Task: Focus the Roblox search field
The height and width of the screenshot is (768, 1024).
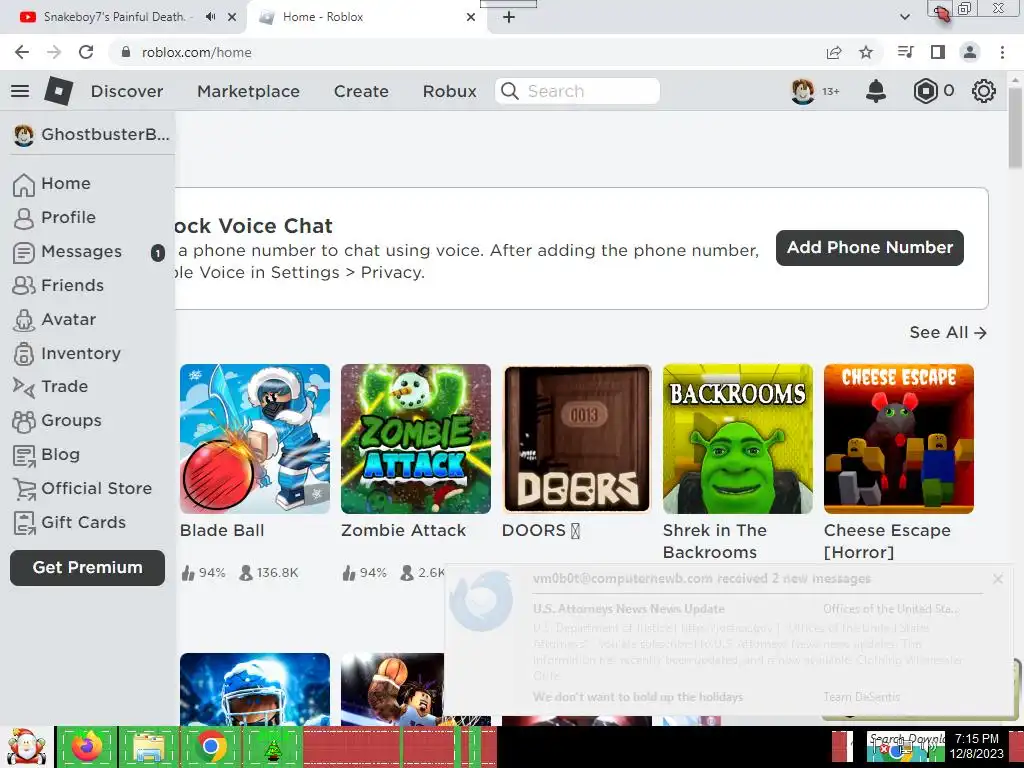Action: tap(577, 91)
